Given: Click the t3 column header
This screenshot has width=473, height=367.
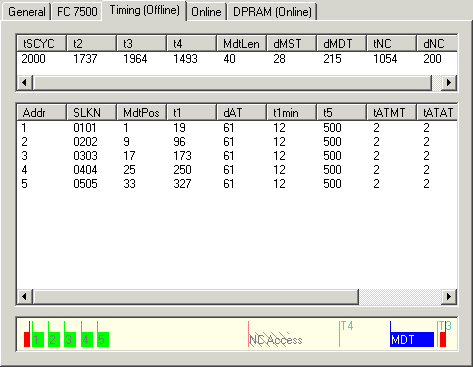Looking at the screenshot, I should tap(142, 44).
